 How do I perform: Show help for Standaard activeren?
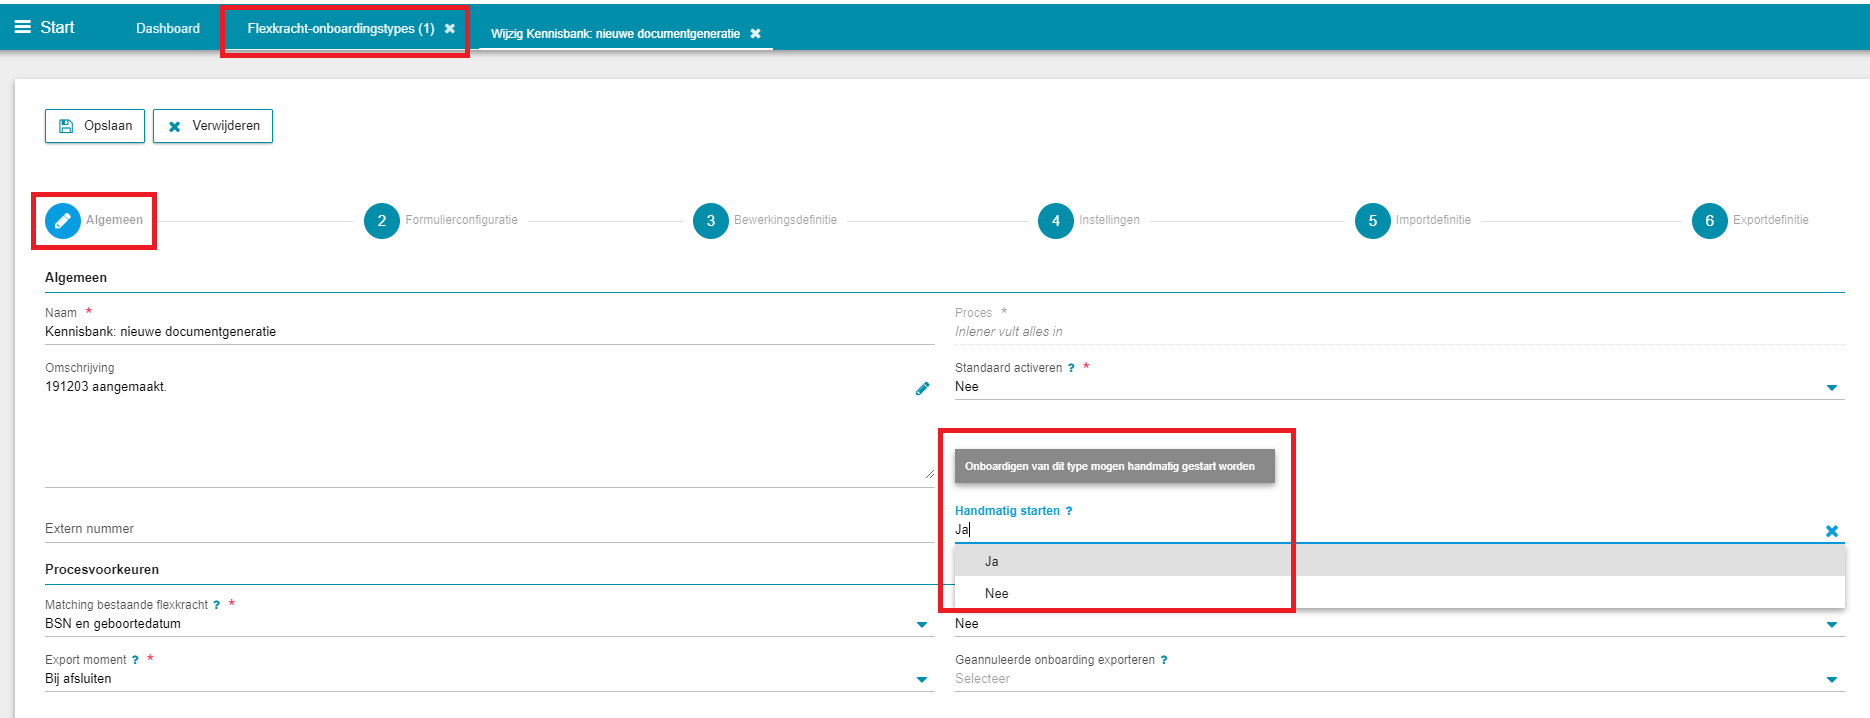coord(1071,368)
